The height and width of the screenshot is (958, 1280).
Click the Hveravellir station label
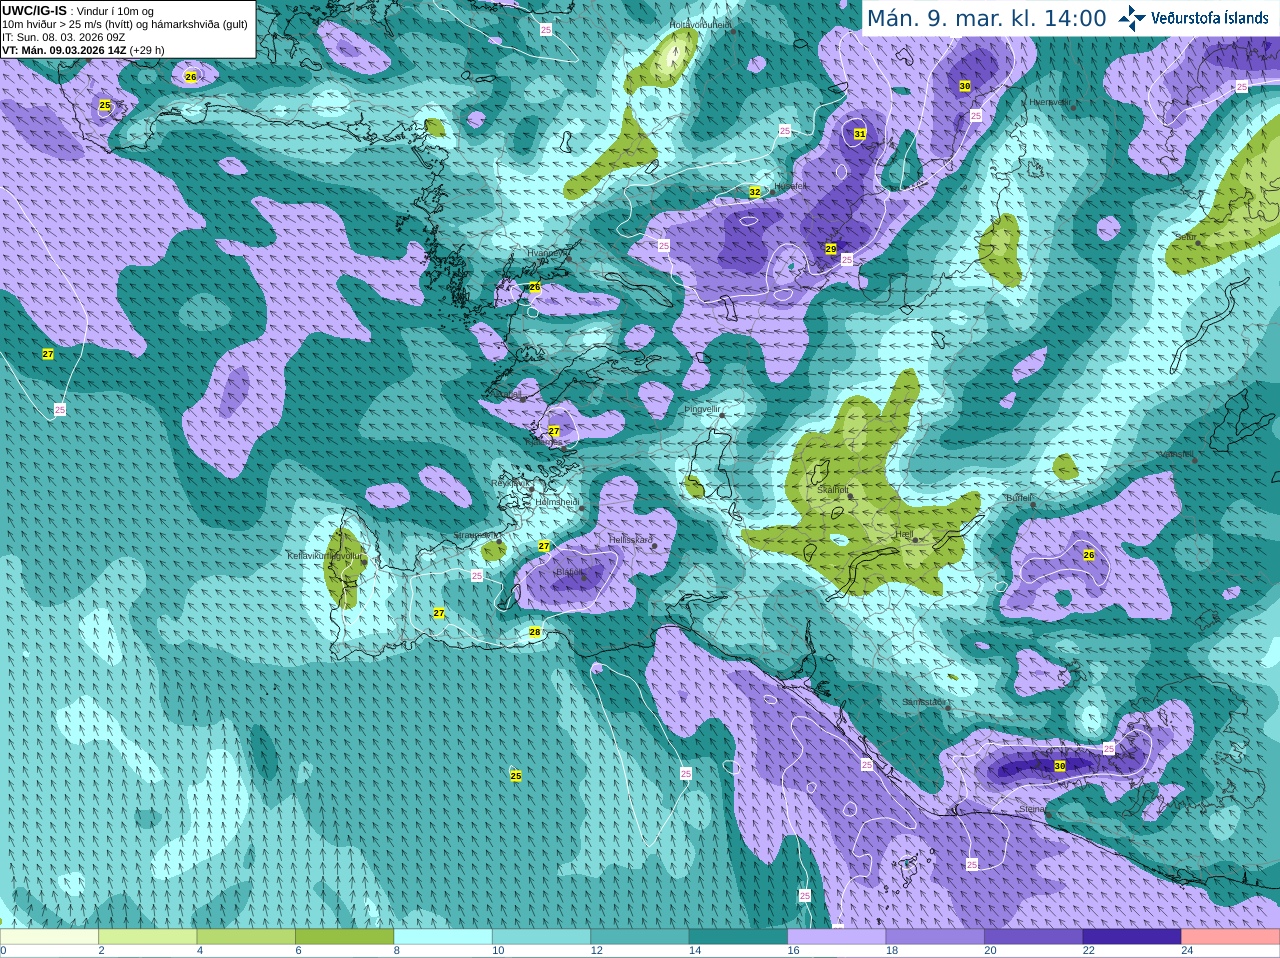pos(1050,102)
